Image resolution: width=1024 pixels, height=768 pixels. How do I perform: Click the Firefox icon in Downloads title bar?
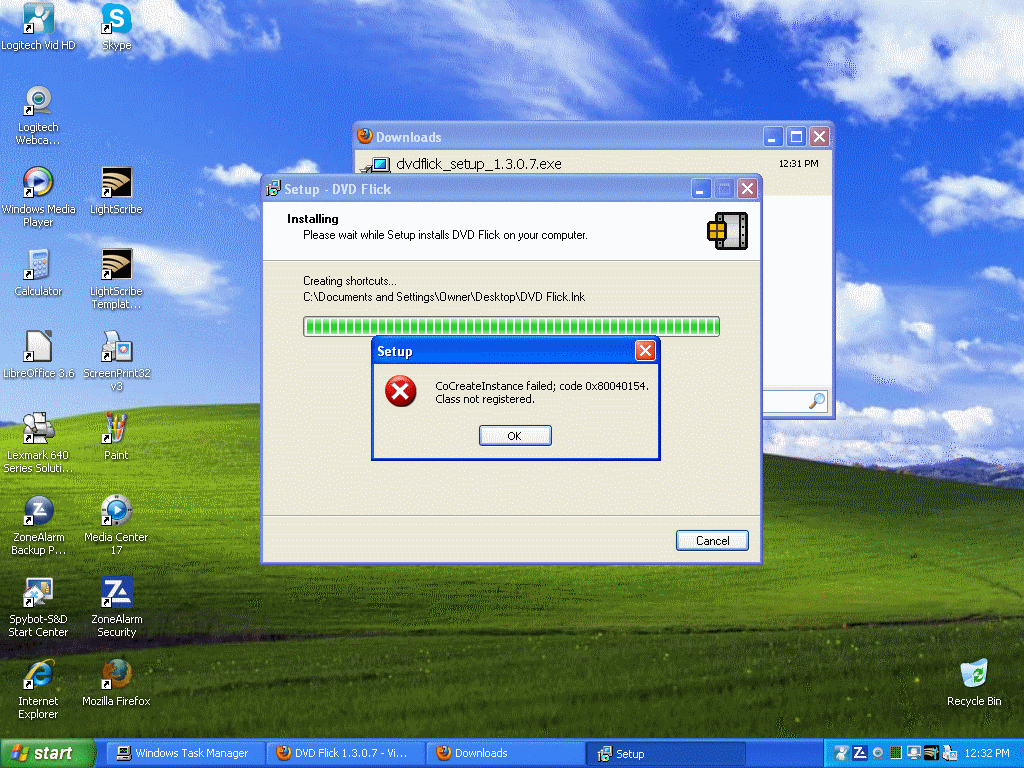[x=364, y=136]
